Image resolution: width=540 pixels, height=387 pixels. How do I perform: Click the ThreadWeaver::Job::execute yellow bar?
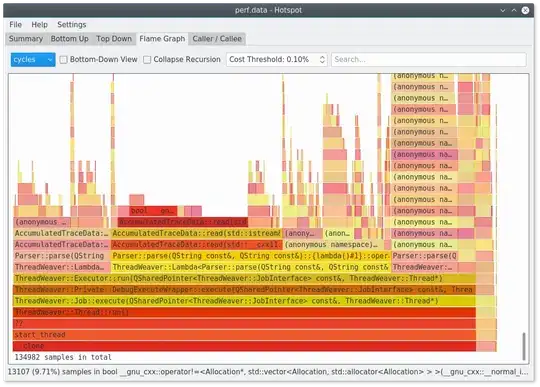(x=245, y=301)
